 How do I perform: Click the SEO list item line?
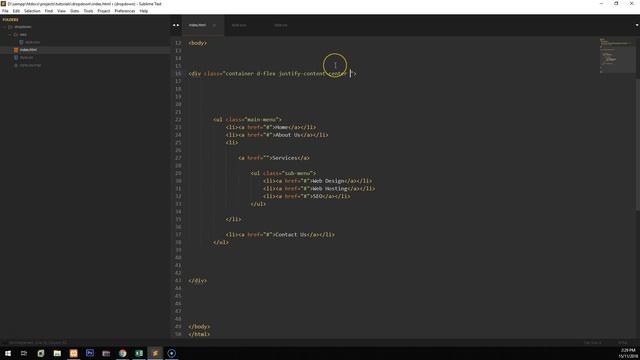click(x=307, y=196)
